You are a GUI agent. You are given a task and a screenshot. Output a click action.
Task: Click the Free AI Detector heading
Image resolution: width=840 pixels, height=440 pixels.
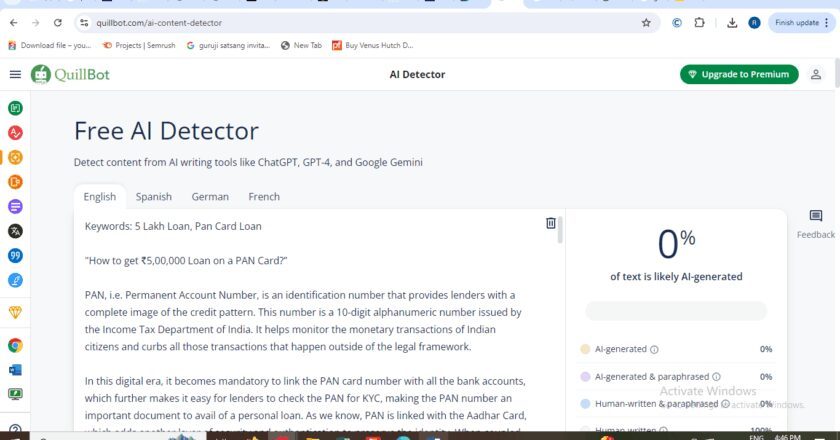coord(166,131)
